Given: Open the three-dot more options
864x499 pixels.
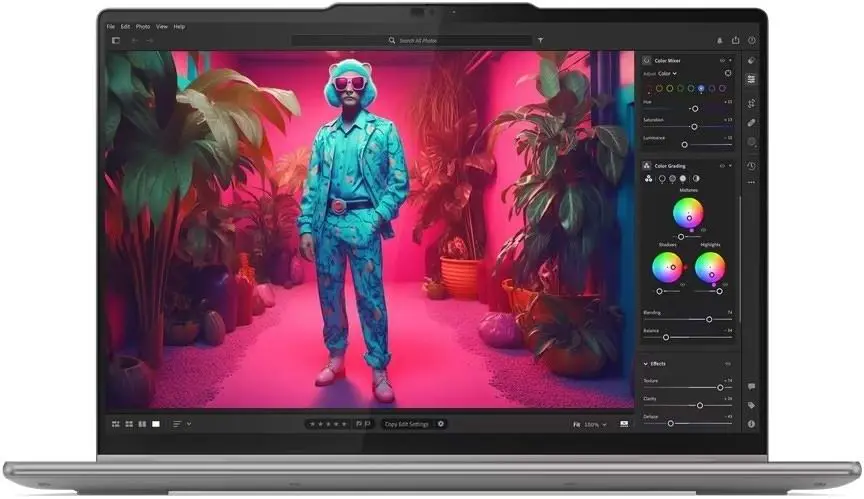Looking at the screenshot, I should click(752, 182).
